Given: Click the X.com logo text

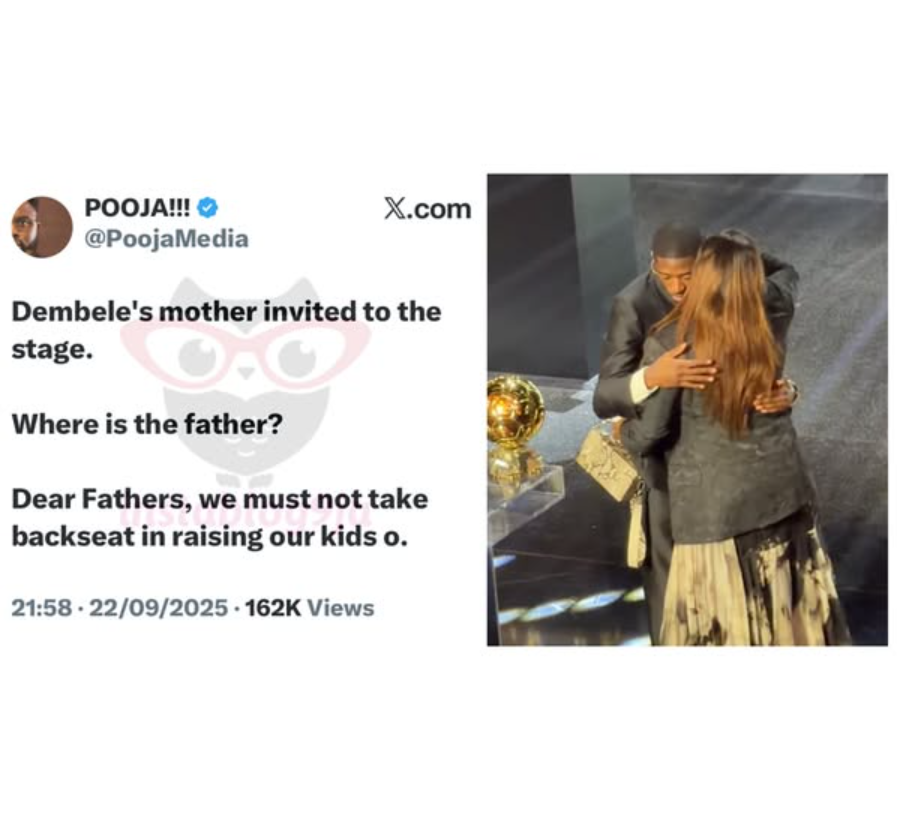Looking at the screenshot, I should (428, 209).
